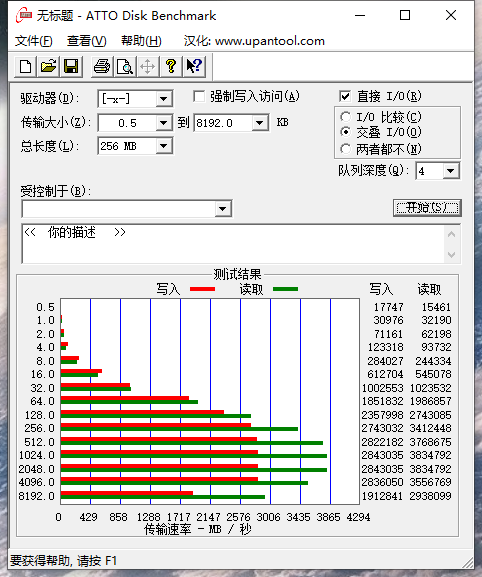
Task: Click the read value 3556769
Action: pyautogui.click(x=430, y=482)
